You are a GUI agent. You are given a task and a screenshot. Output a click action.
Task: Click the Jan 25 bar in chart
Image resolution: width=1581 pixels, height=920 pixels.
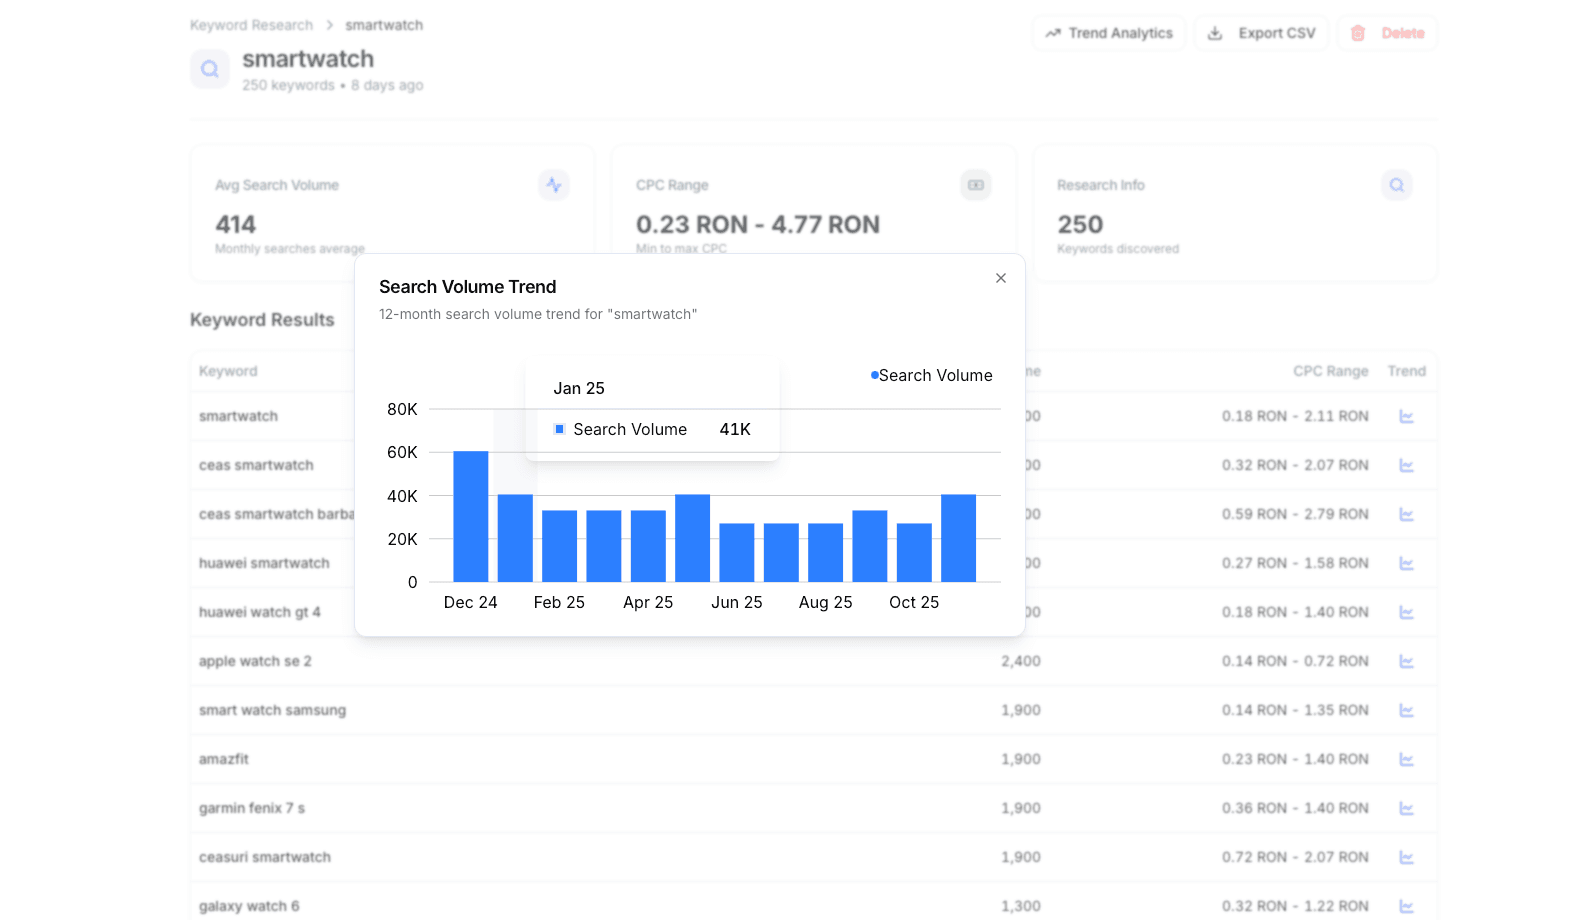(515, 538)
